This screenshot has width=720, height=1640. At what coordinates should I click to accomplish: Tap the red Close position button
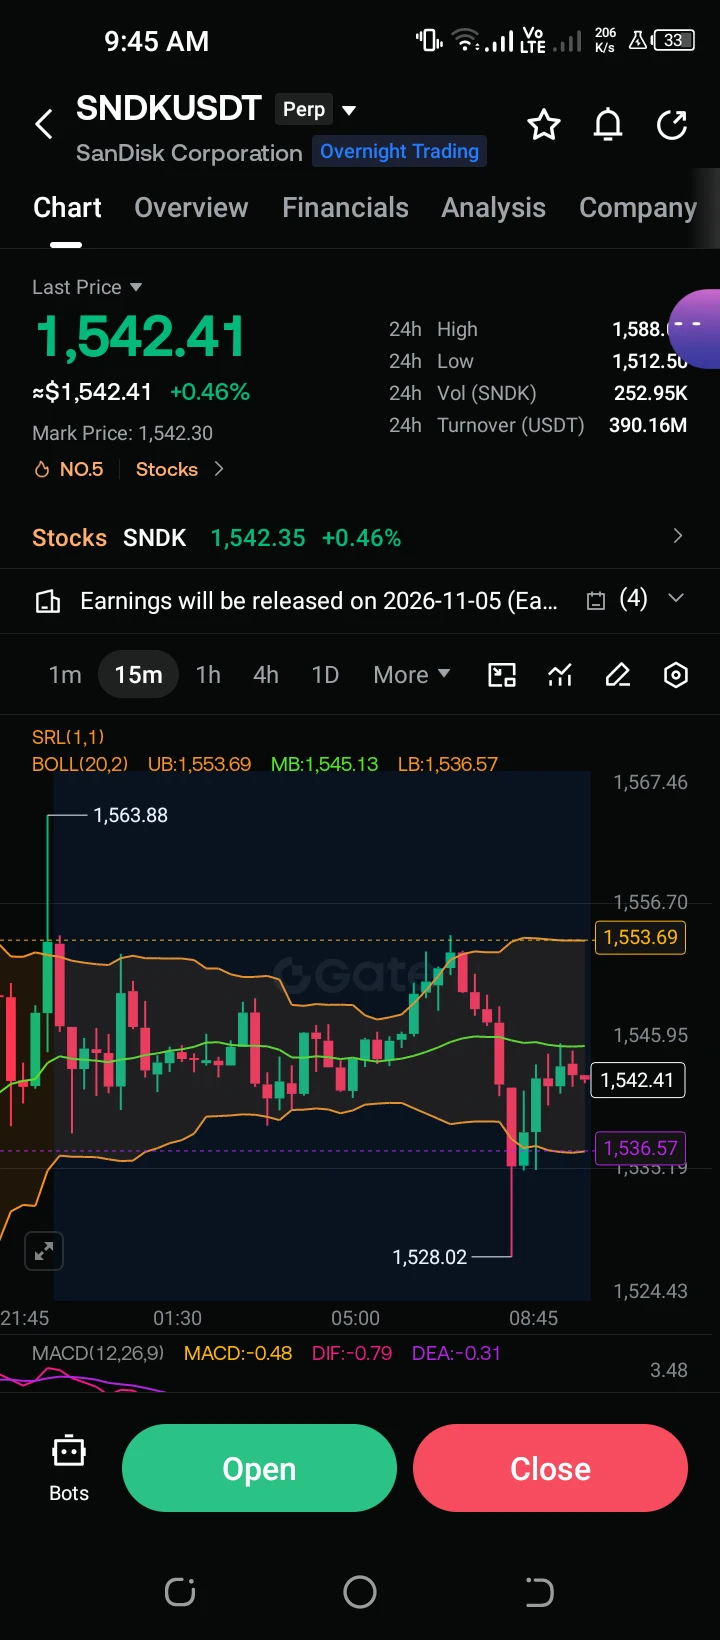(x=550, y=1468)
